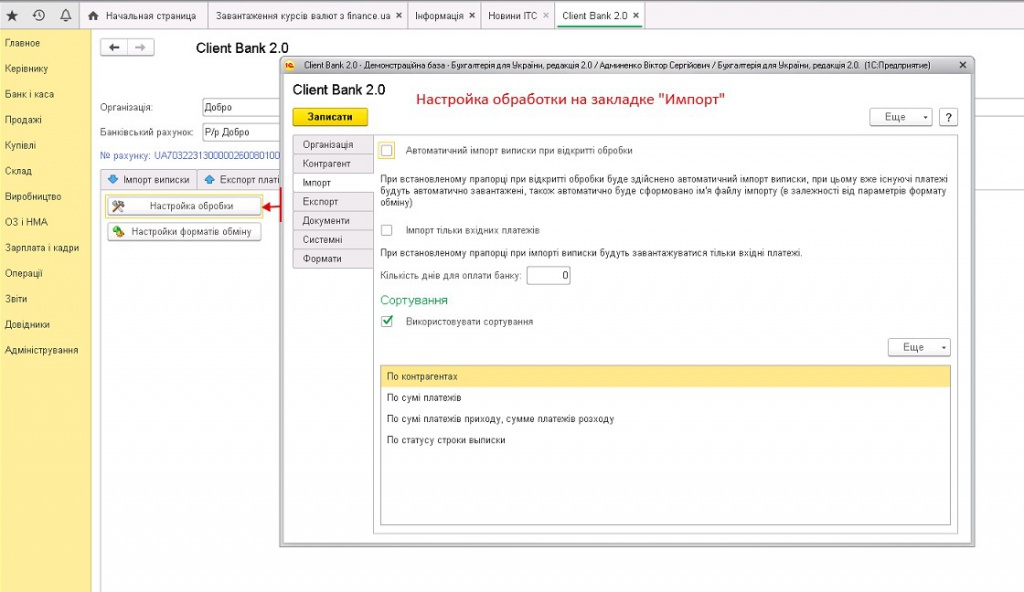This screenshot has height=592, width=1024.
Task: Open the Банк і каса section
Action: [x=29, y=94]
